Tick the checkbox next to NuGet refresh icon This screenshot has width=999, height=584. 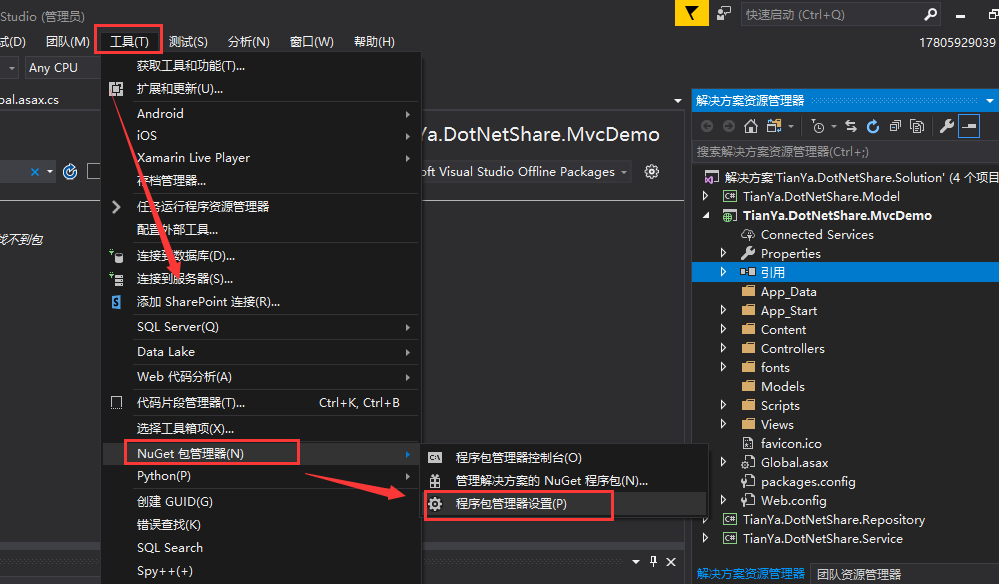click(94, 171)
